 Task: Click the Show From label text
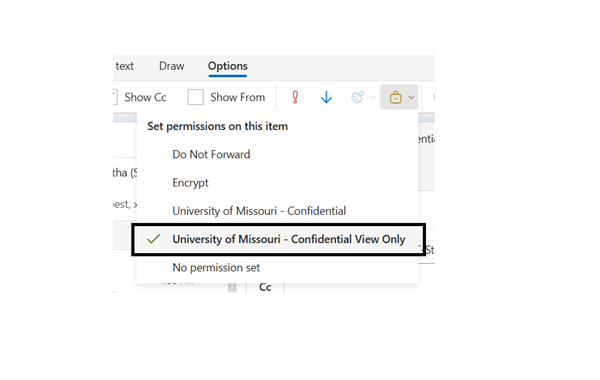[x=237, y=97]
